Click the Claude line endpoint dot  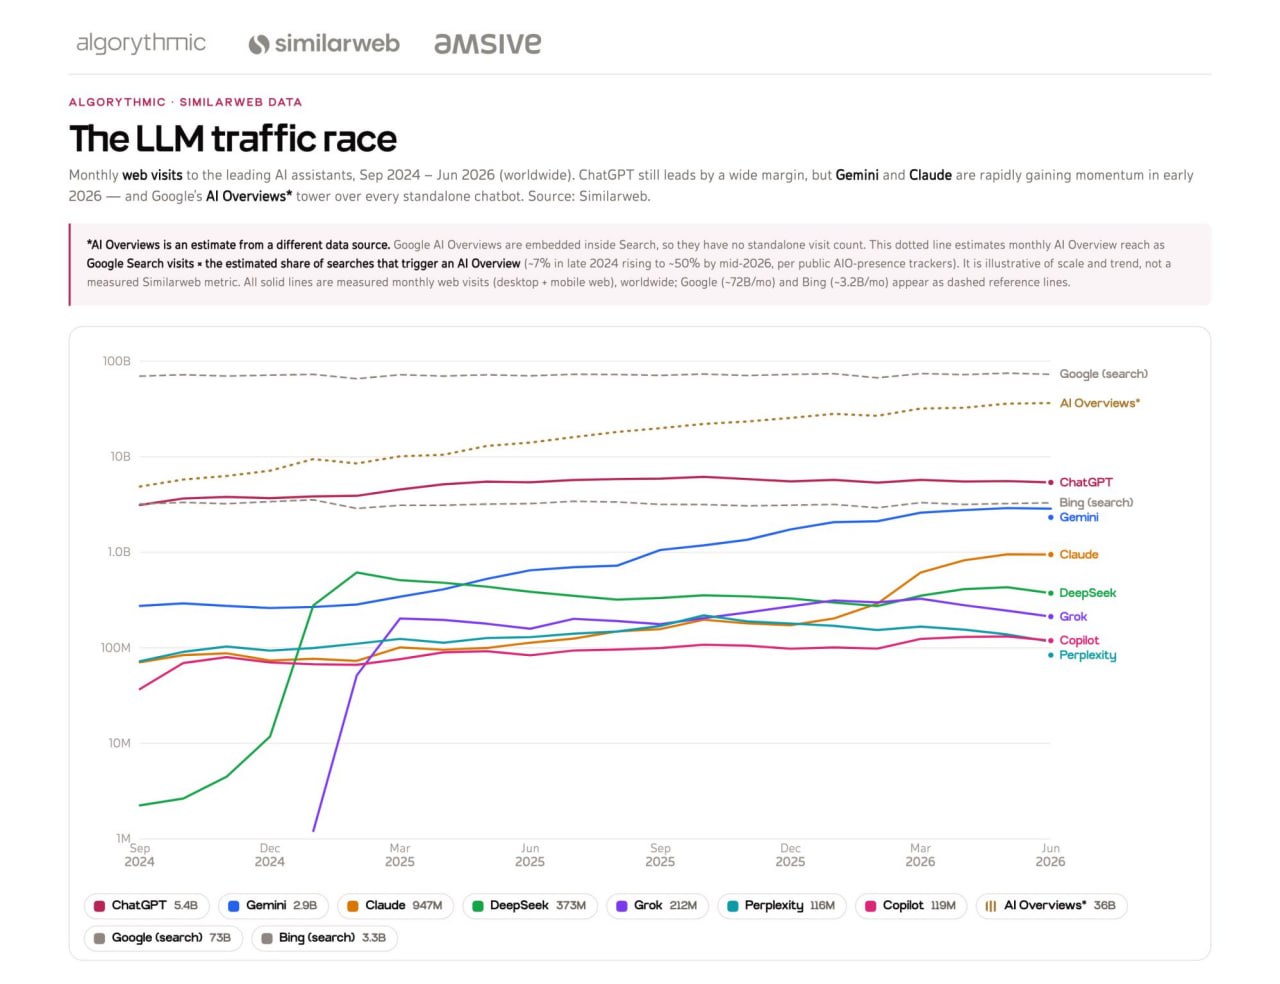pos(1050,554)
